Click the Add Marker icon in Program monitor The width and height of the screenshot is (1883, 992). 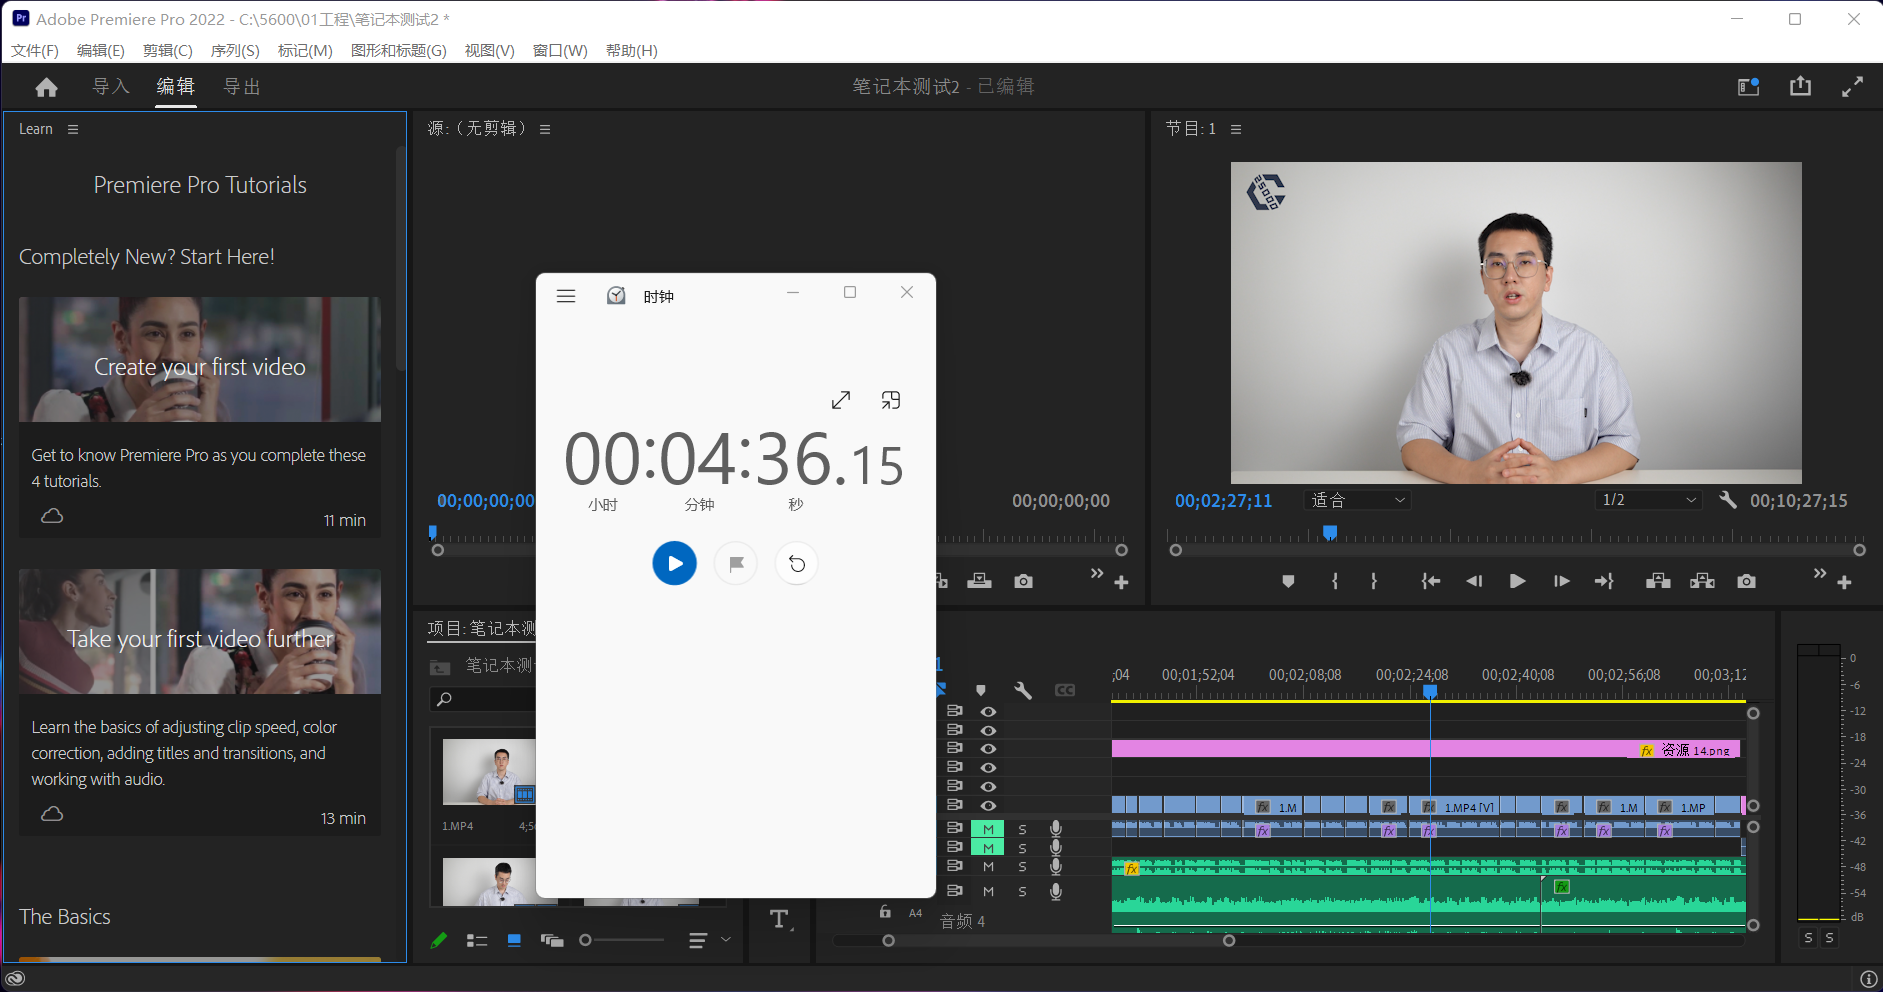[x=1288, y=581]
